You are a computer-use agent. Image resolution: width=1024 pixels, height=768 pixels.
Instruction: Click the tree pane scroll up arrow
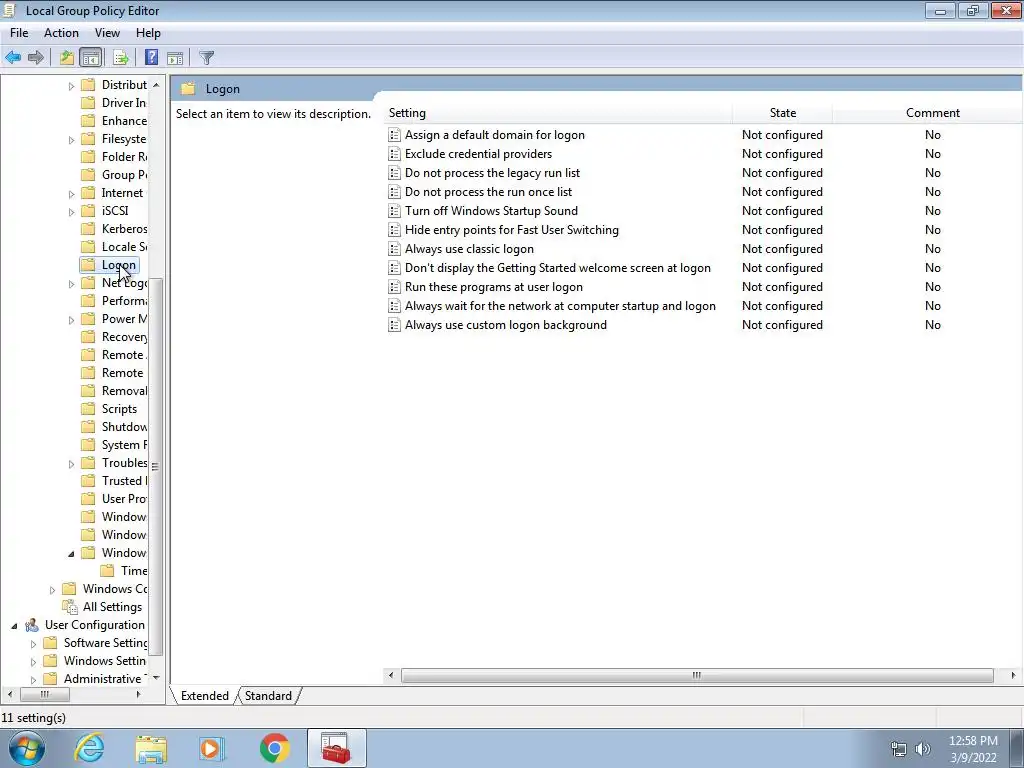pyautogui.click(x=155, y=85)
